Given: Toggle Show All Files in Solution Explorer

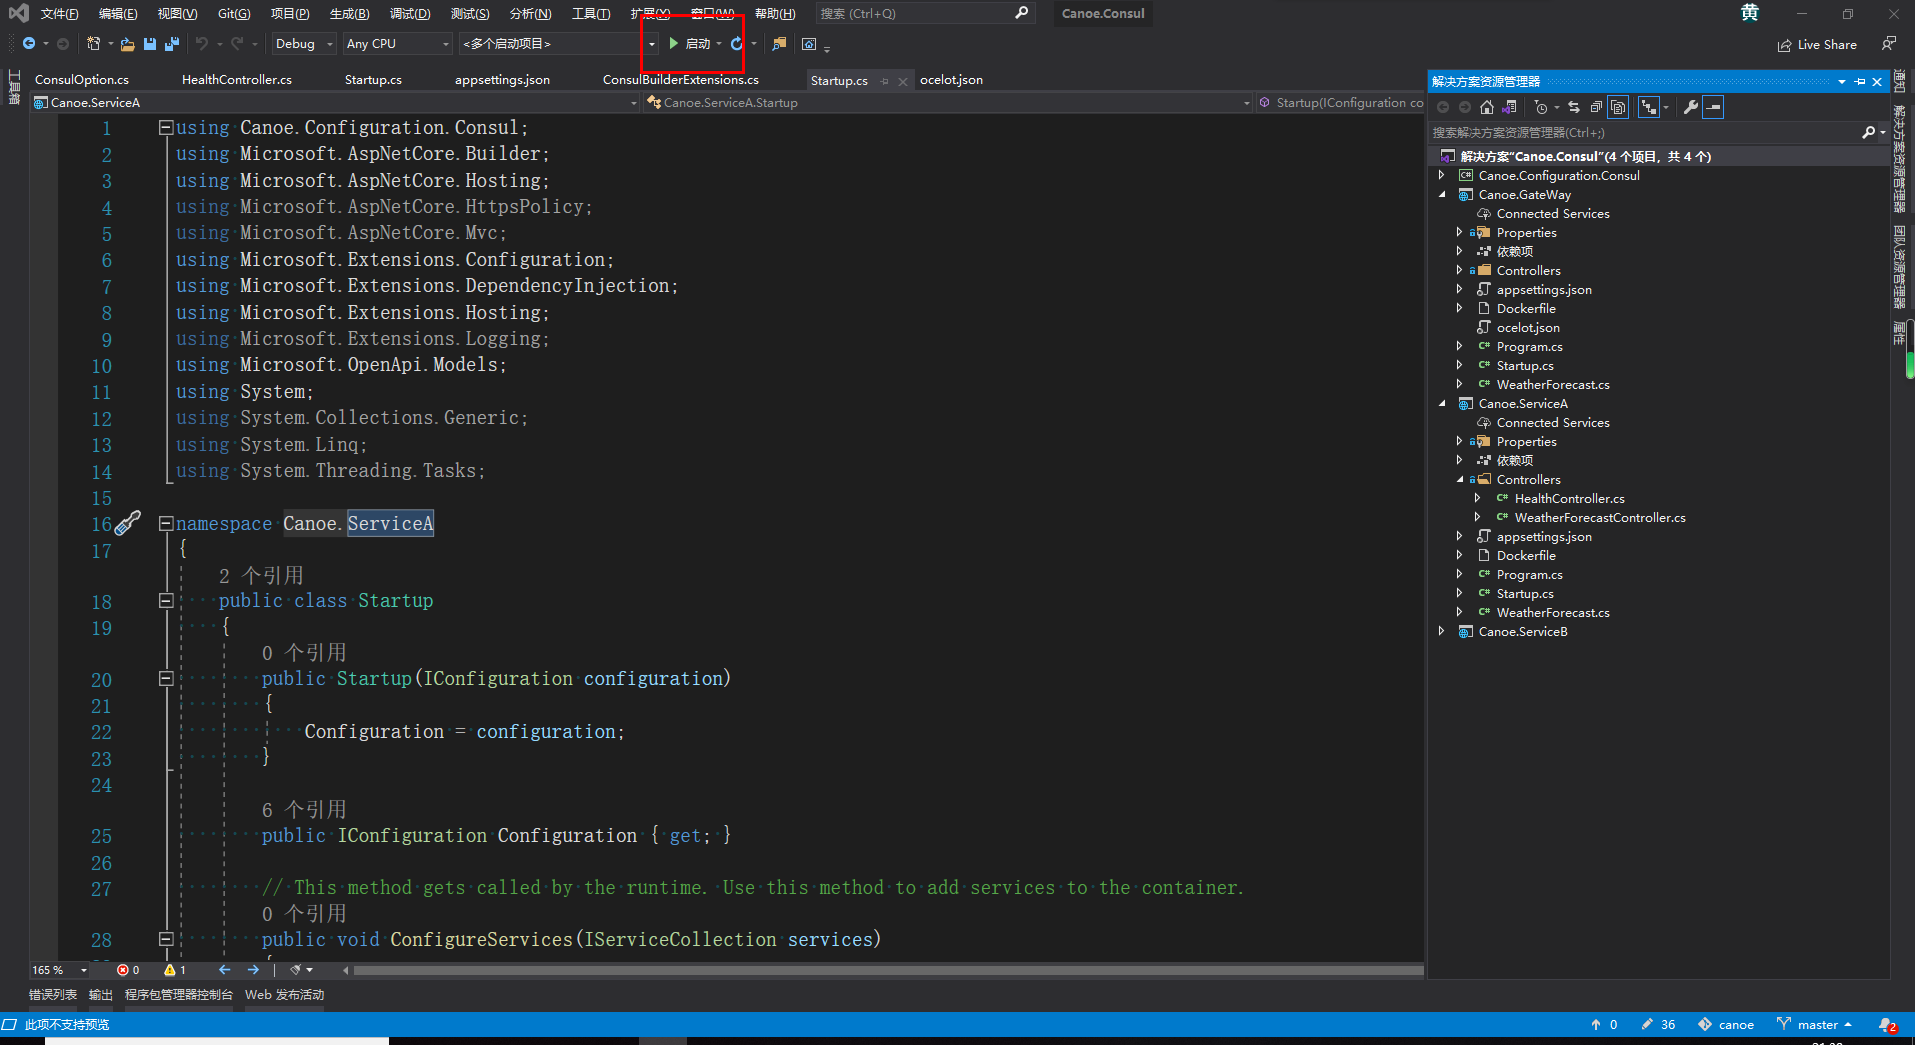Looking at the screenshot, I should [1618, 107].
